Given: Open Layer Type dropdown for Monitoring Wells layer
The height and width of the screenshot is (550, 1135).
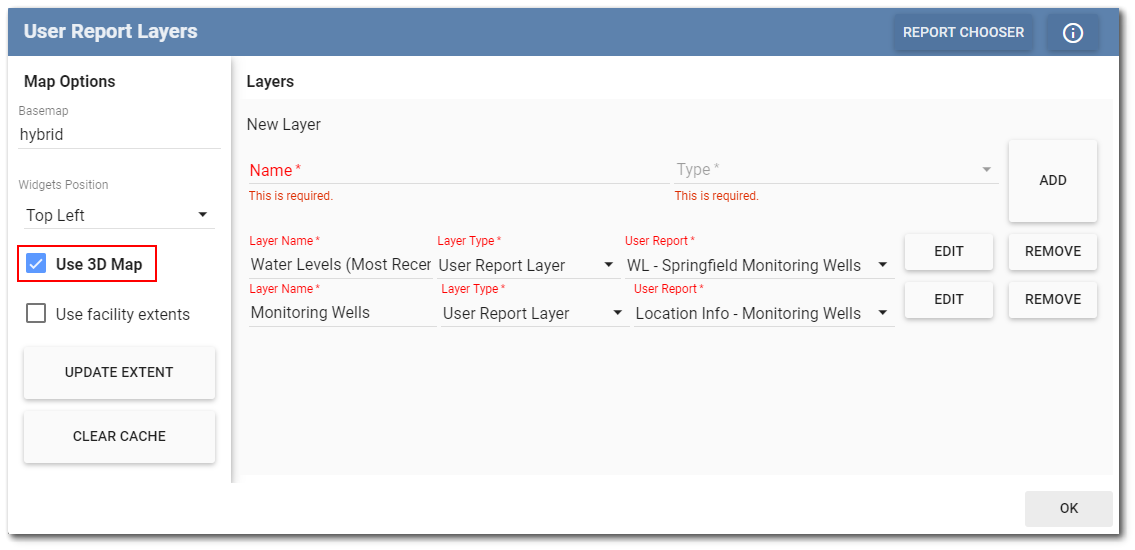Looking at the screenshot, I should click(x=534, y=313).
